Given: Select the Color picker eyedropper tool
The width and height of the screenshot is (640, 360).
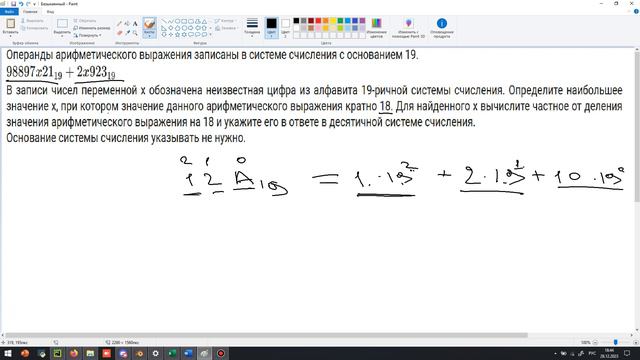Looking at the screenshot, I should click(x=127, y=33).
